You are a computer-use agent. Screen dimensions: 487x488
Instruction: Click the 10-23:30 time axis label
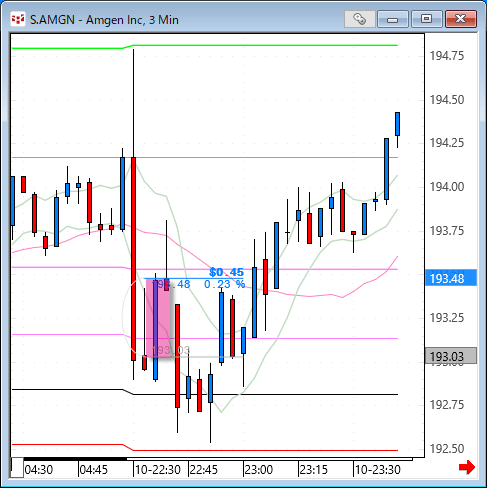point(377,470)
